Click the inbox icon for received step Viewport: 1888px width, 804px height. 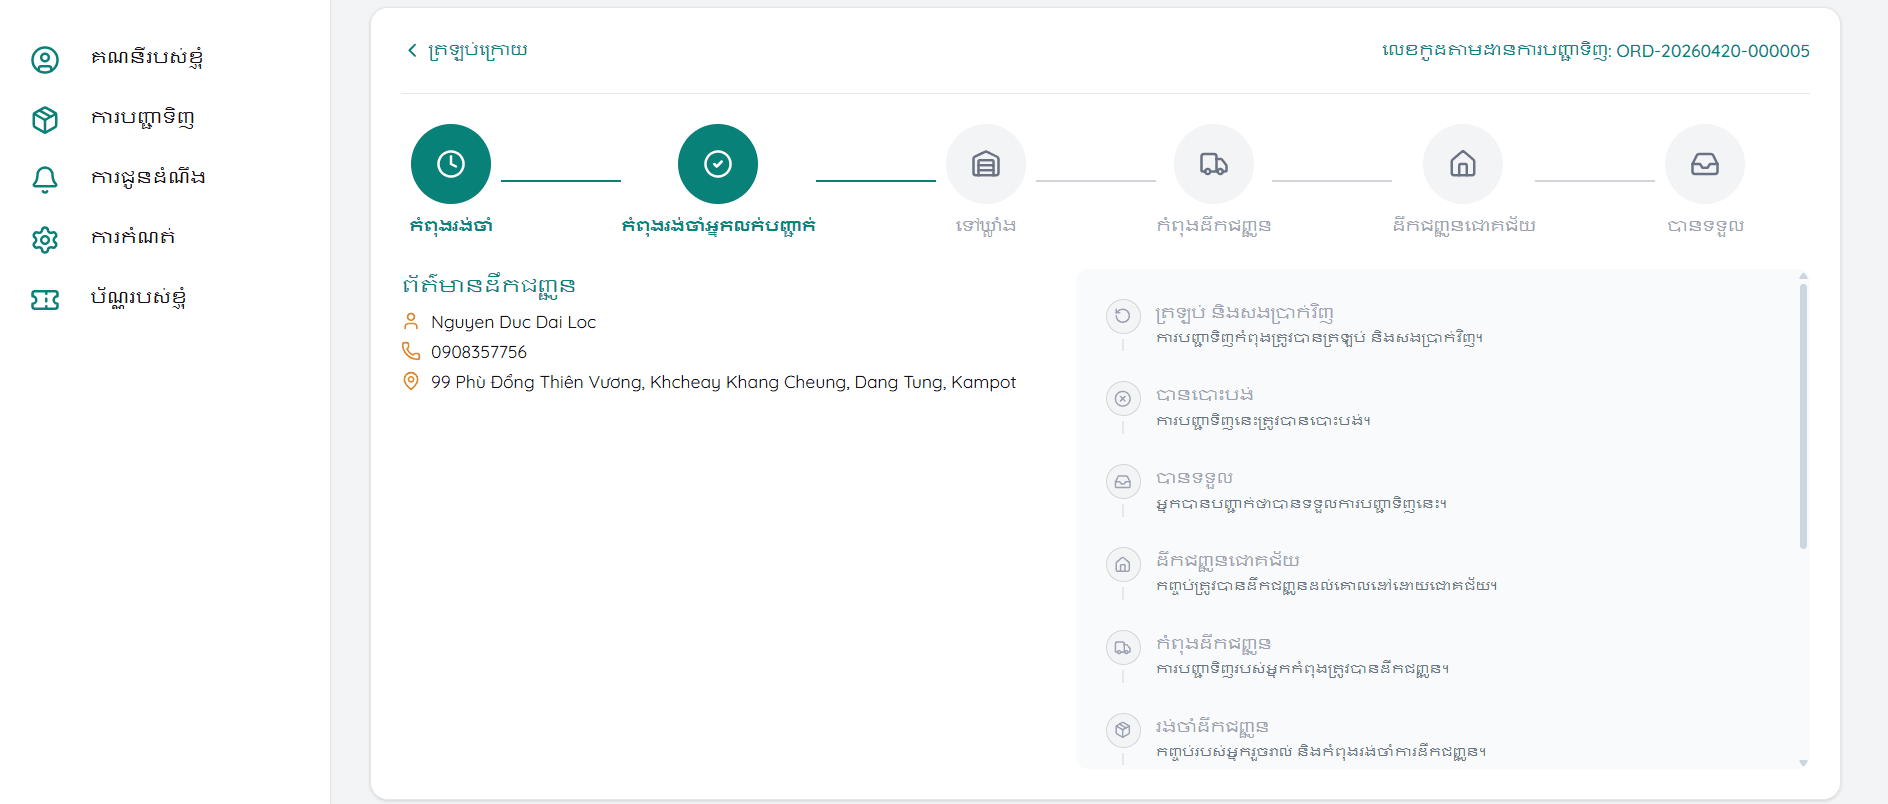coord(1705,164)
